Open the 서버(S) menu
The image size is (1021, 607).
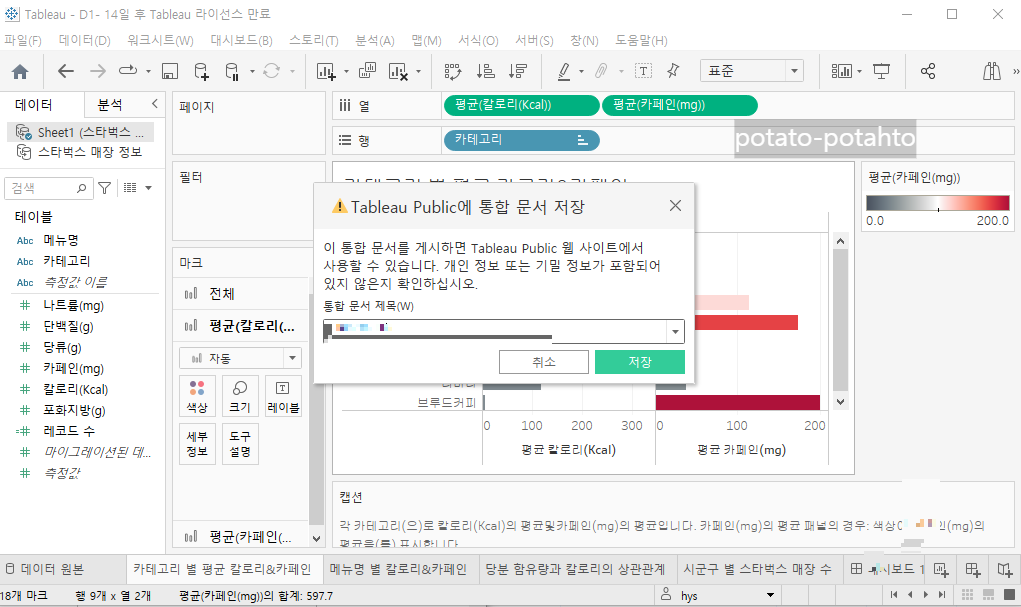pos(534,40)
